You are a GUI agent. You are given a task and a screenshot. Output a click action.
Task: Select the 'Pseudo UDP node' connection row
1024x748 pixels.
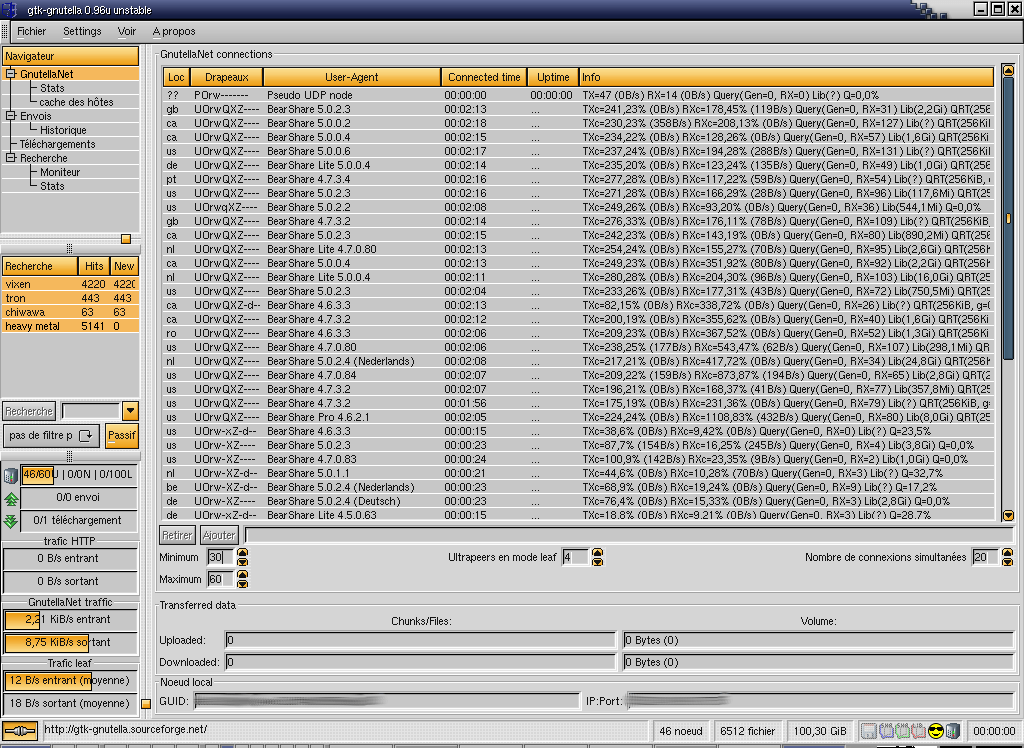click(579, 95)
